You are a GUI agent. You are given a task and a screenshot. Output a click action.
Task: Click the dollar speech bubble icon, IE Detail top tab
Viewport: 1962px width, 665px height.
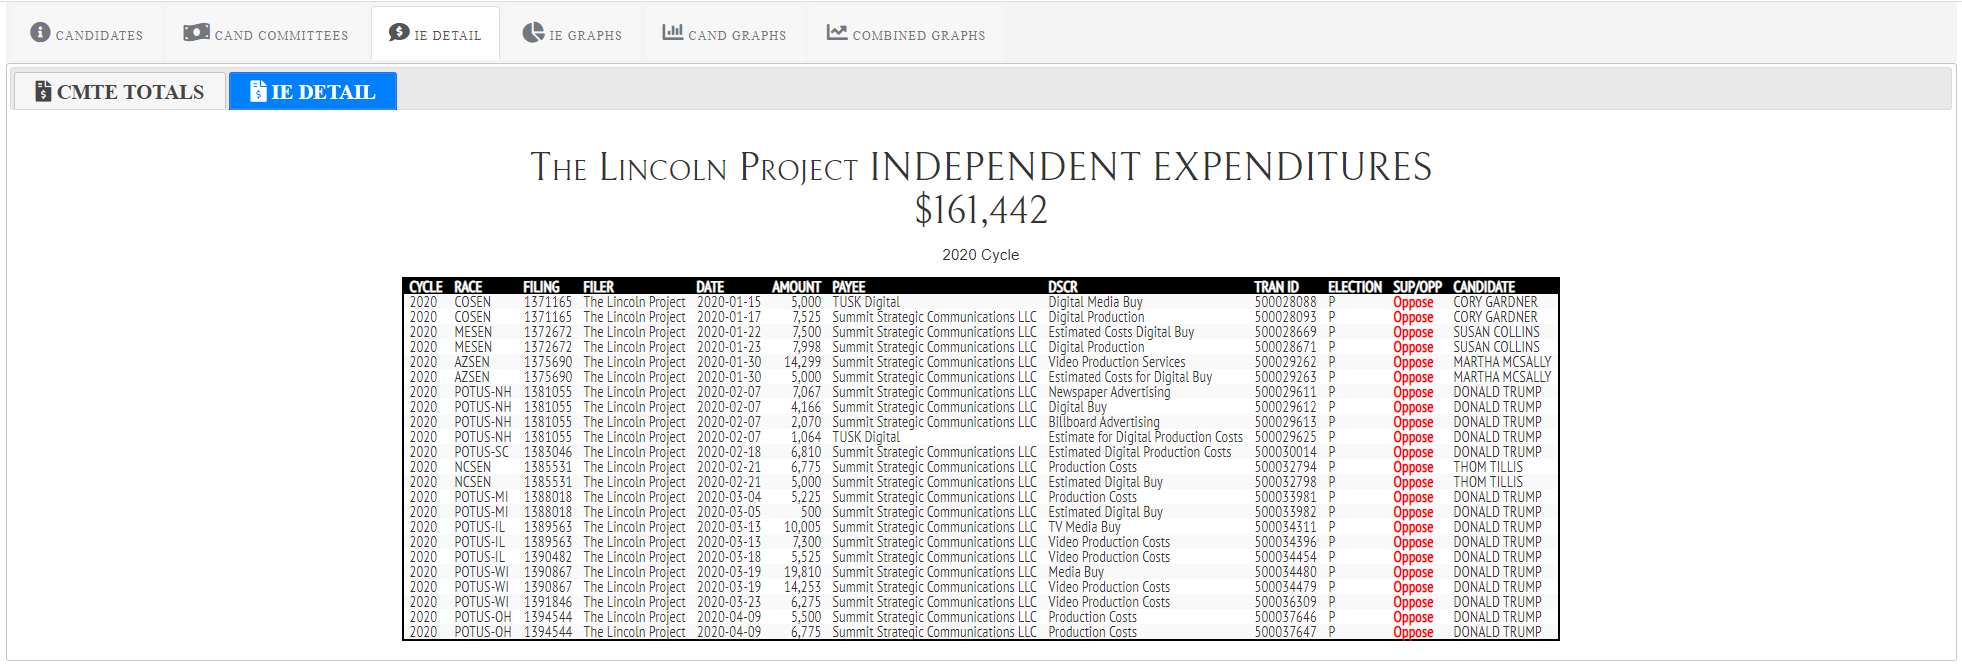click(399, 32)
